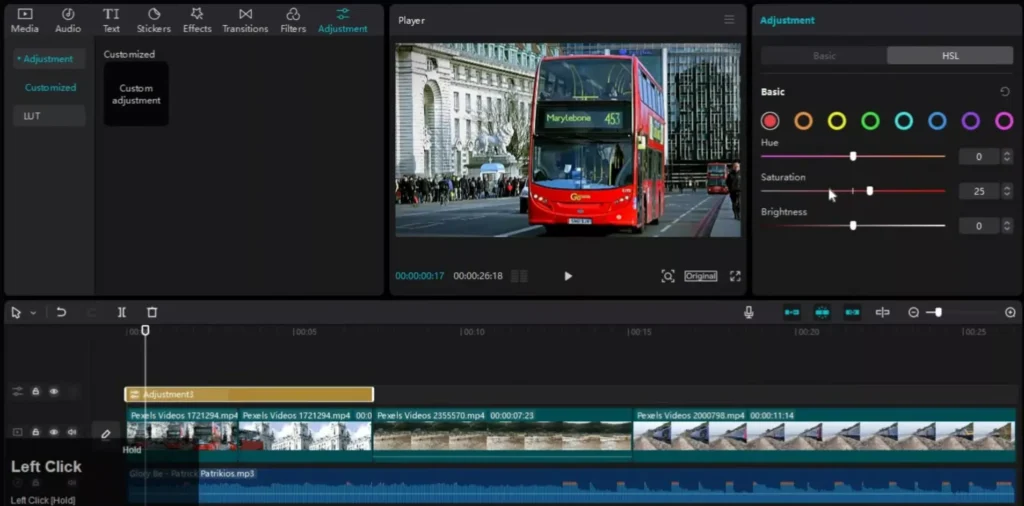Toggle the preview axis icon
The width and height of the screenshot is (1024, 506).
882,313
